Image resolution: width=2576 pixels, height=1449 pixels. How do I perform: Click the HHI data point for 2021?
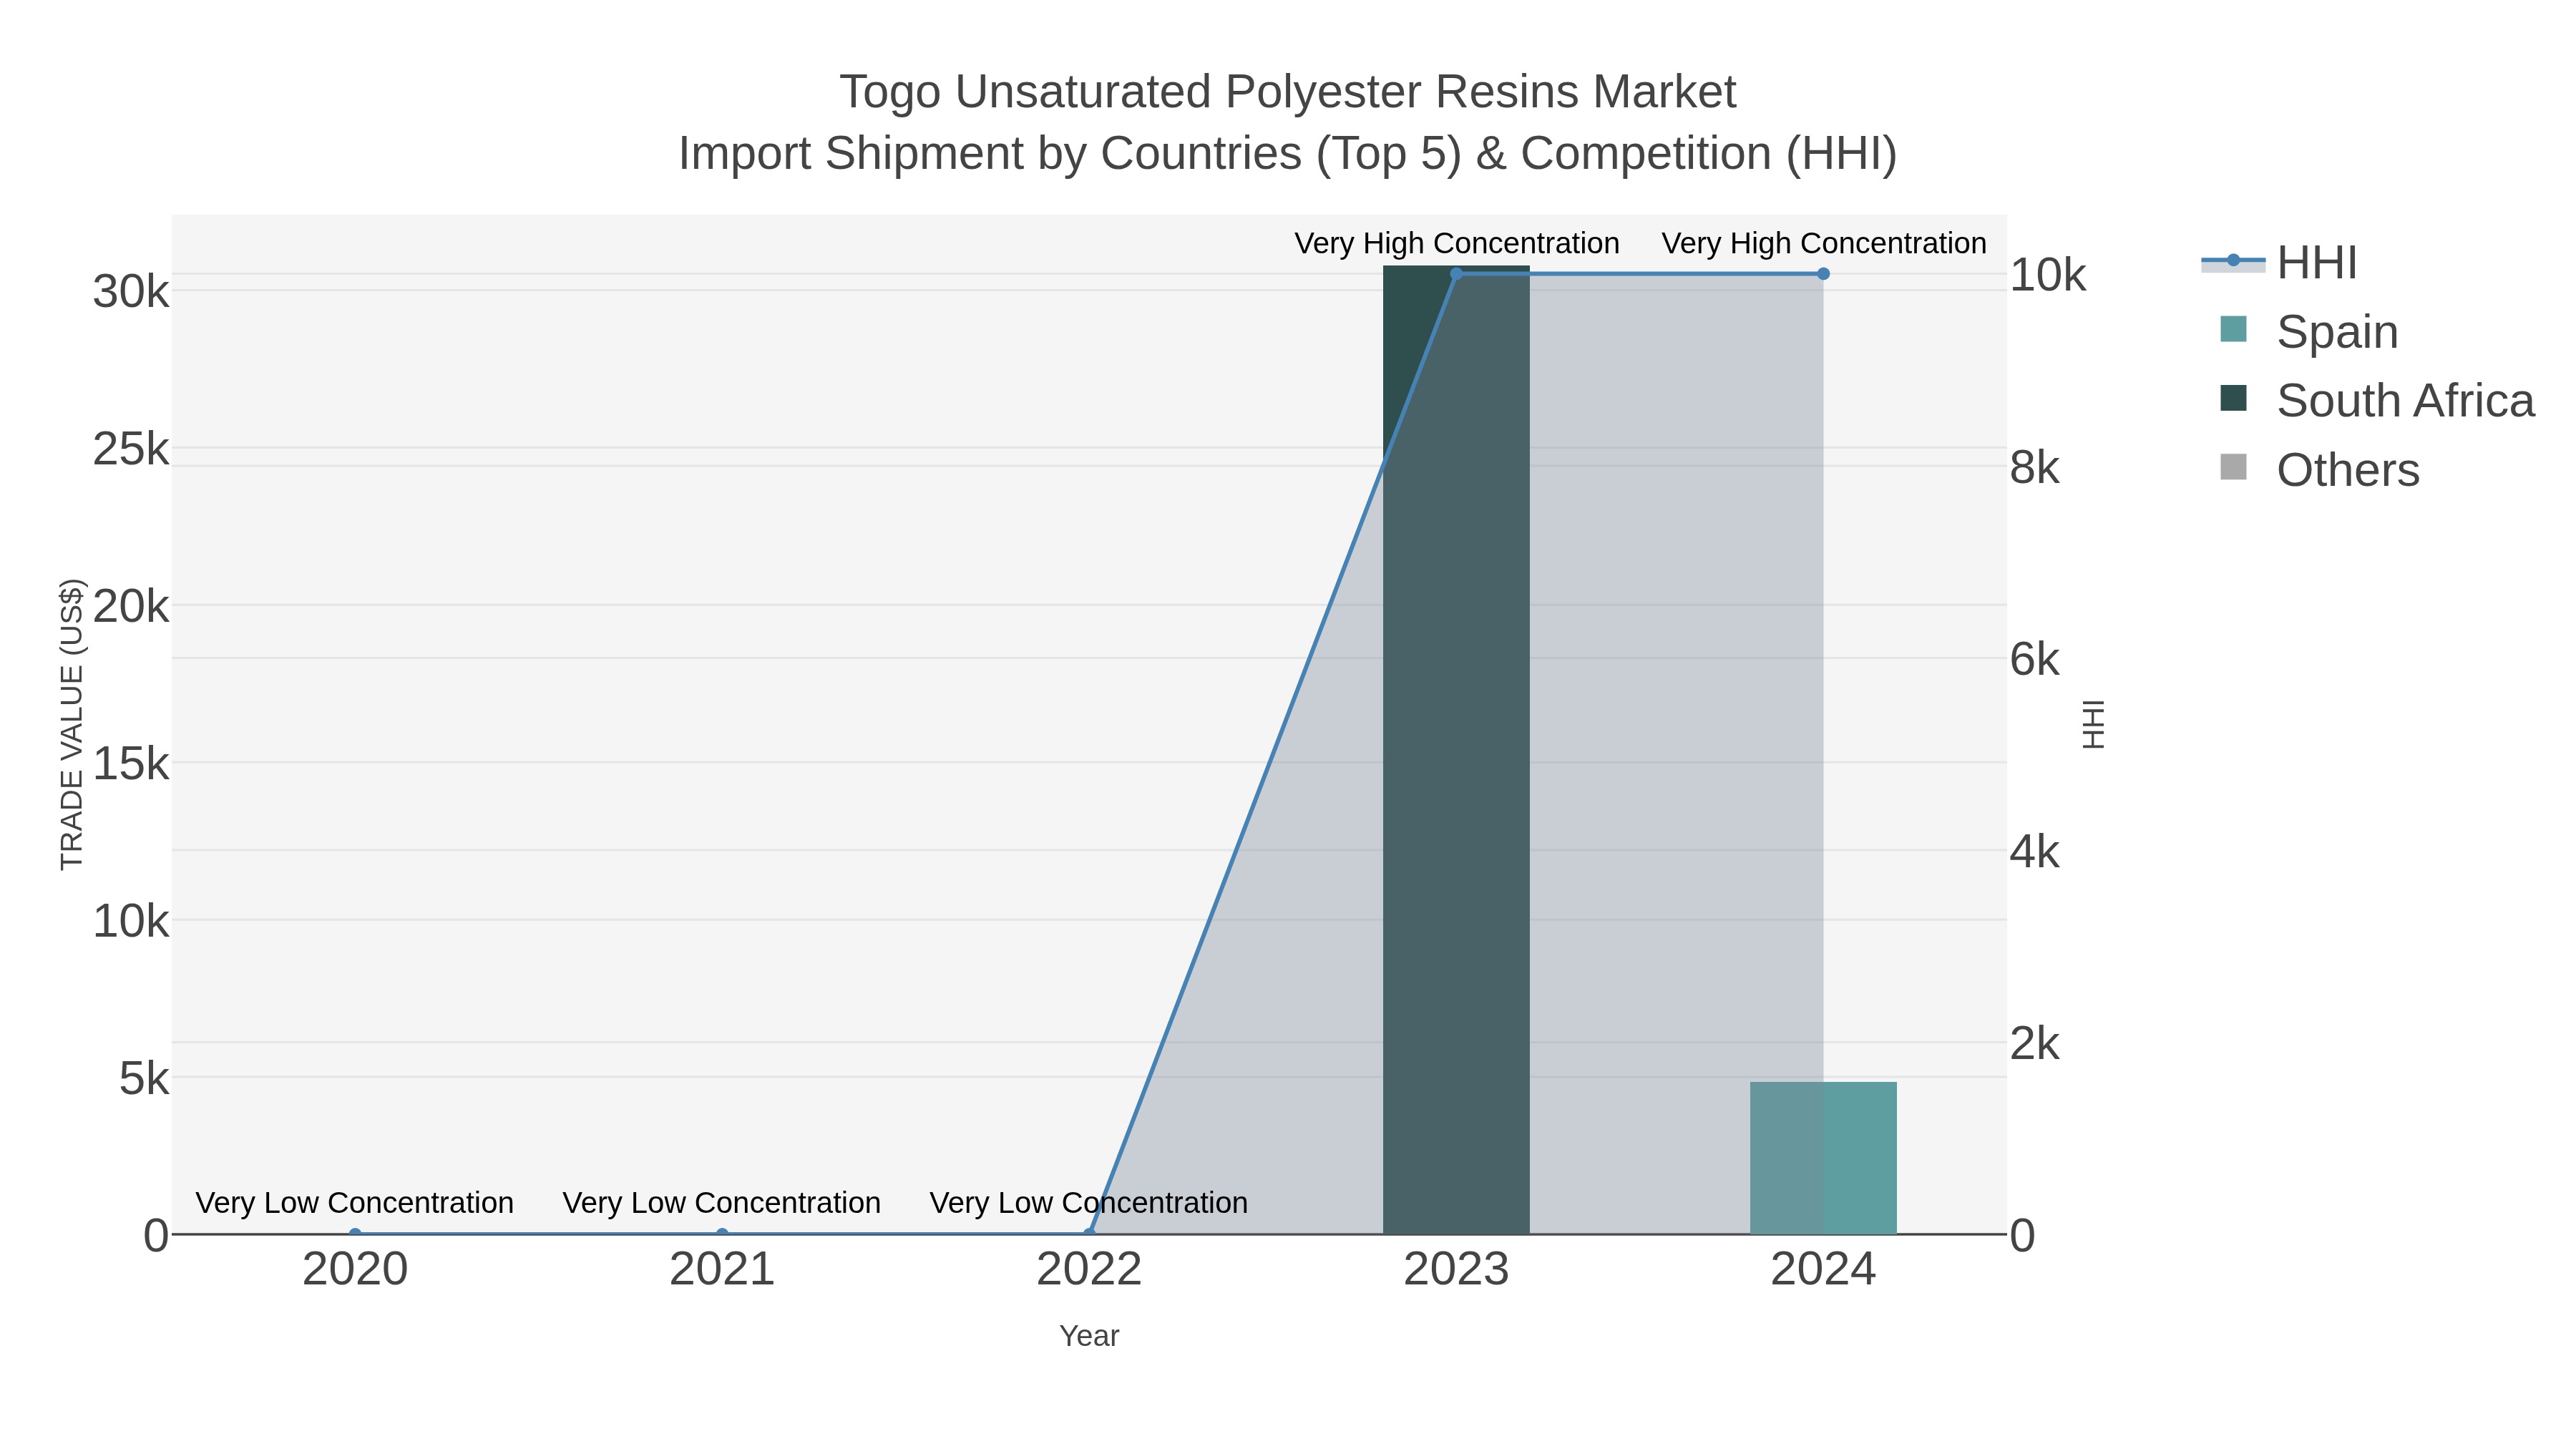(722, 1234)
